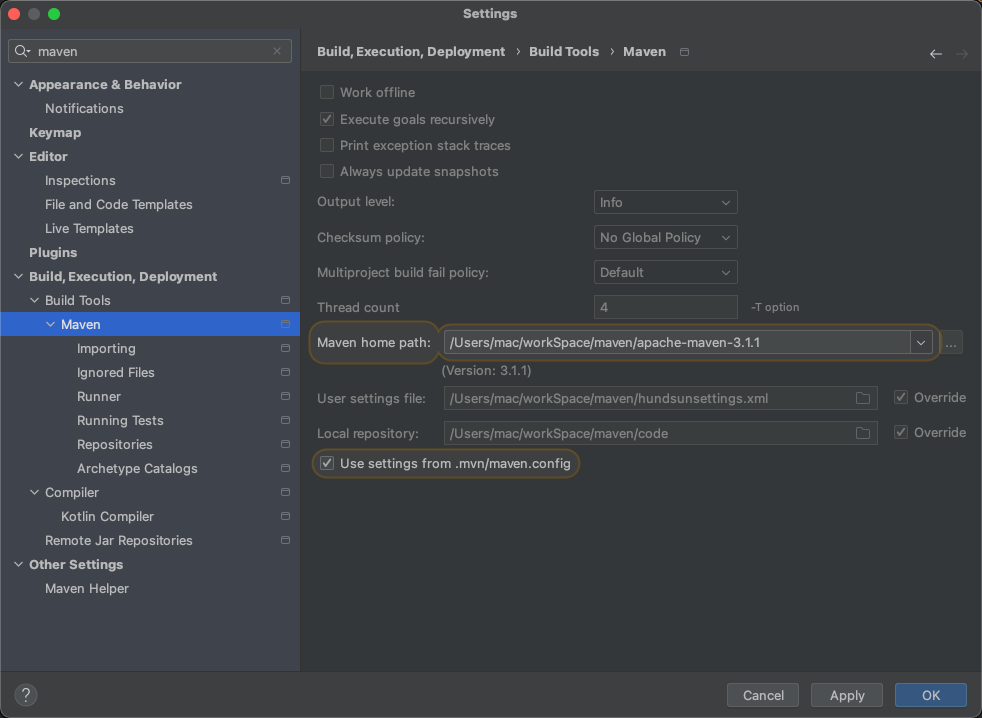
Task: Expand the Maven home path dropdown arrow
Action: pyautogui.click(x=920, y=343)
